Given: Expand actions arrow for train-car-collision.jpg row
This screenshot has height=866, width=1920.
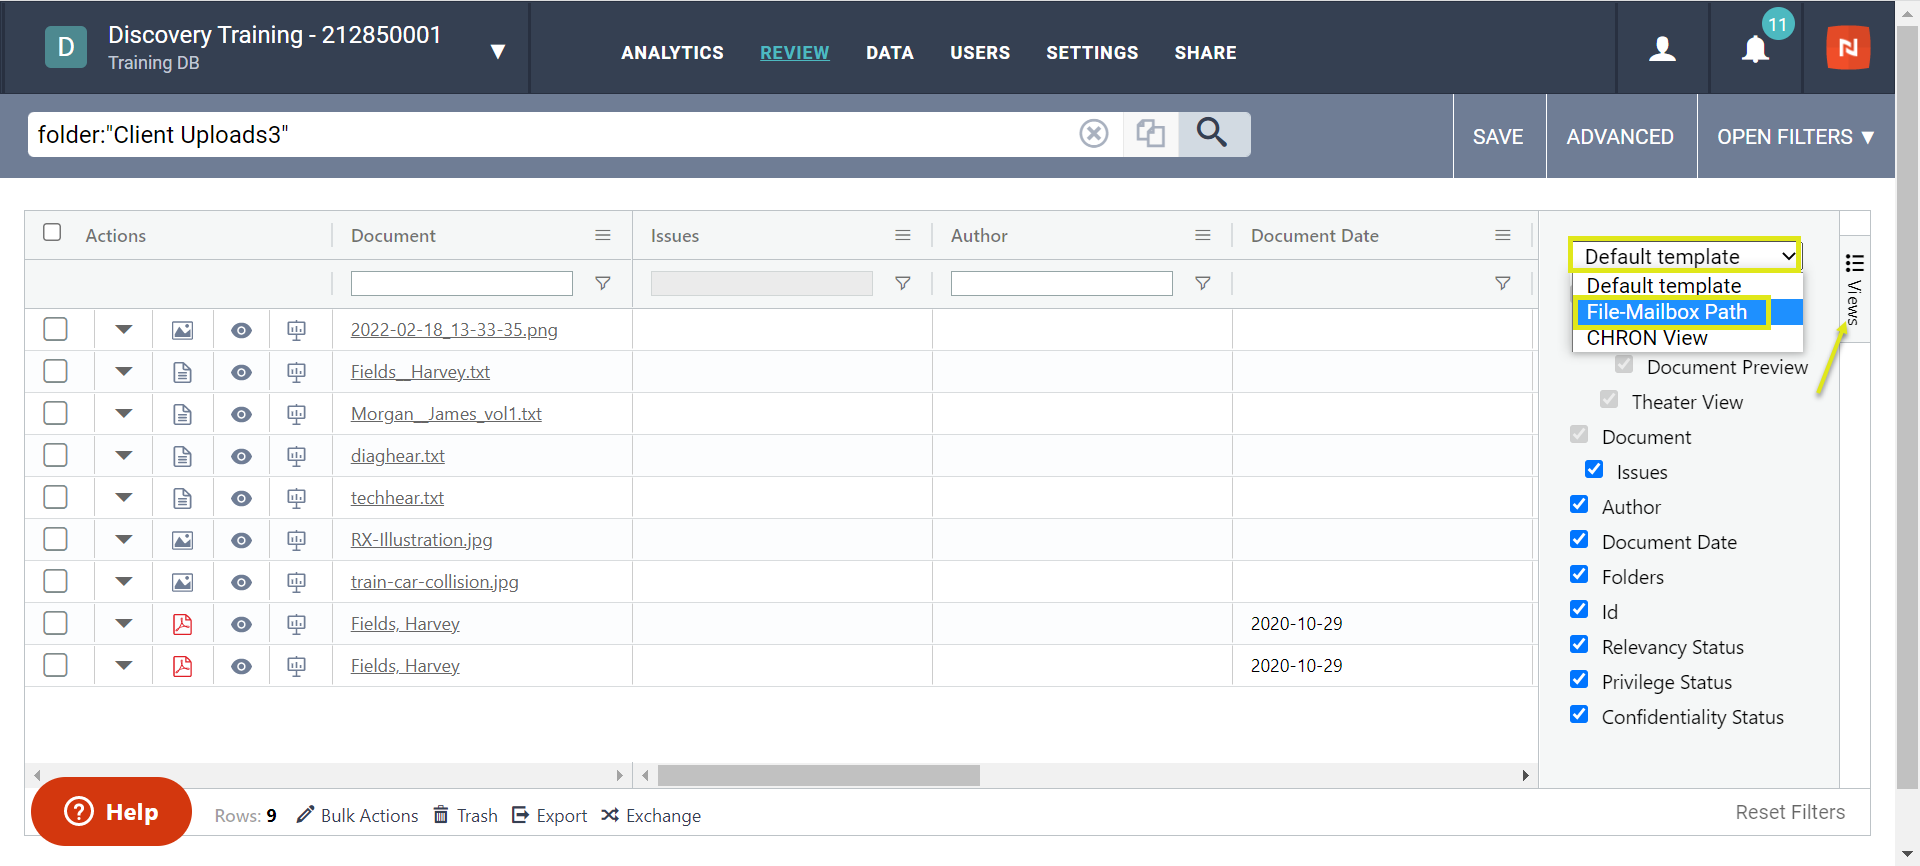Looking at the screenshot, I should click(123, 582).
